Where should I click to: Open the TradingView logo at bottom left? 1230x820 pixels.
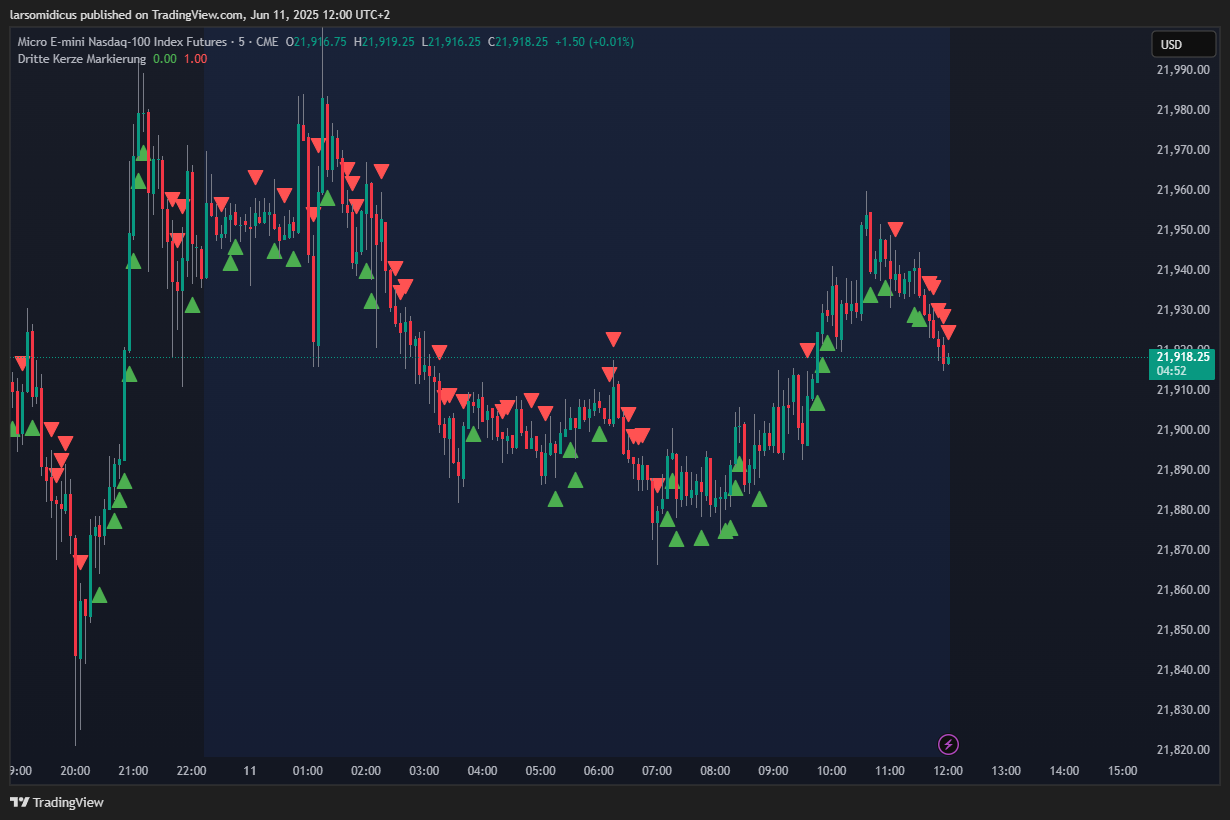click(57, 802)
